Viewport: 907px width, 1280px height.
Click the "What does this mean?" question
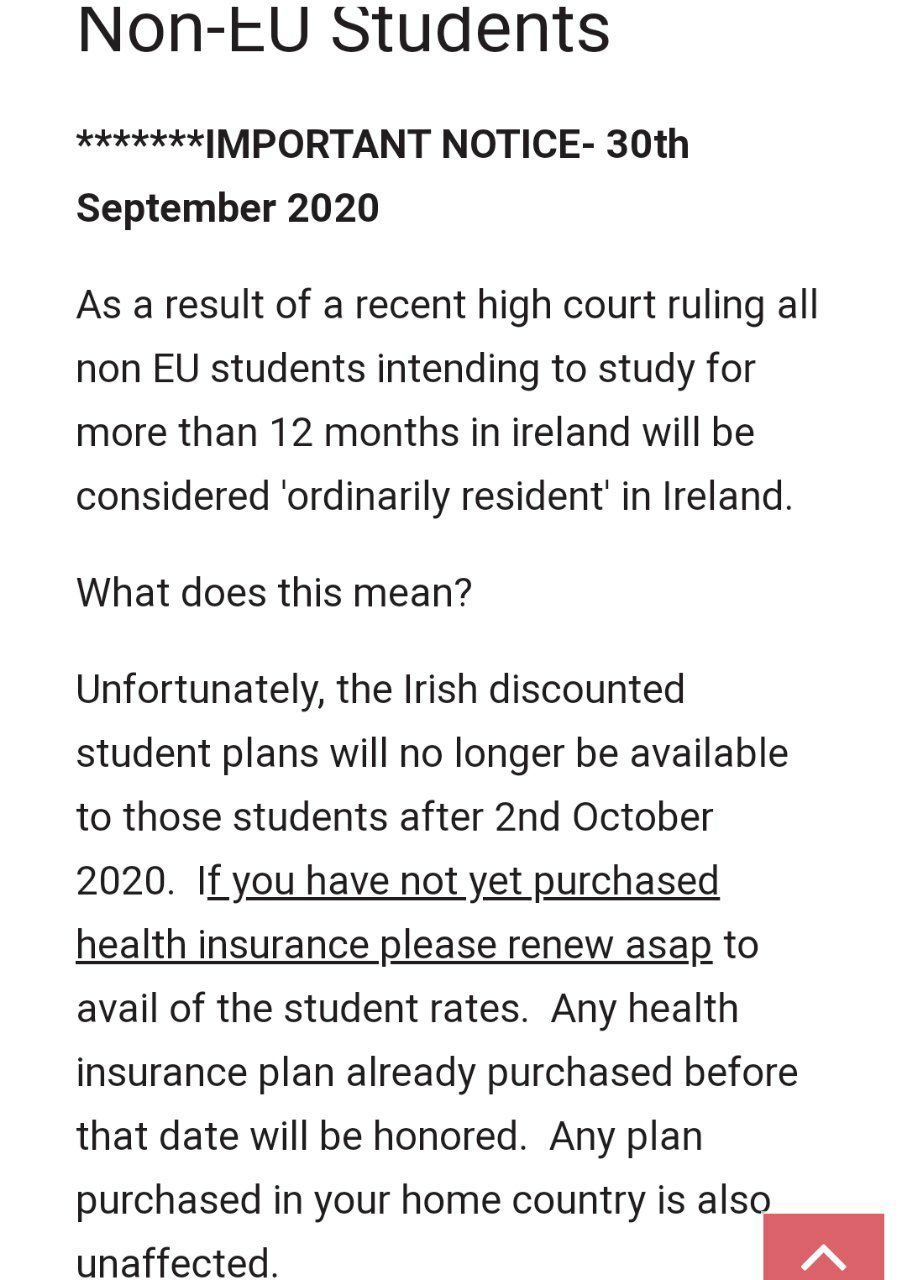coord(274,593)
